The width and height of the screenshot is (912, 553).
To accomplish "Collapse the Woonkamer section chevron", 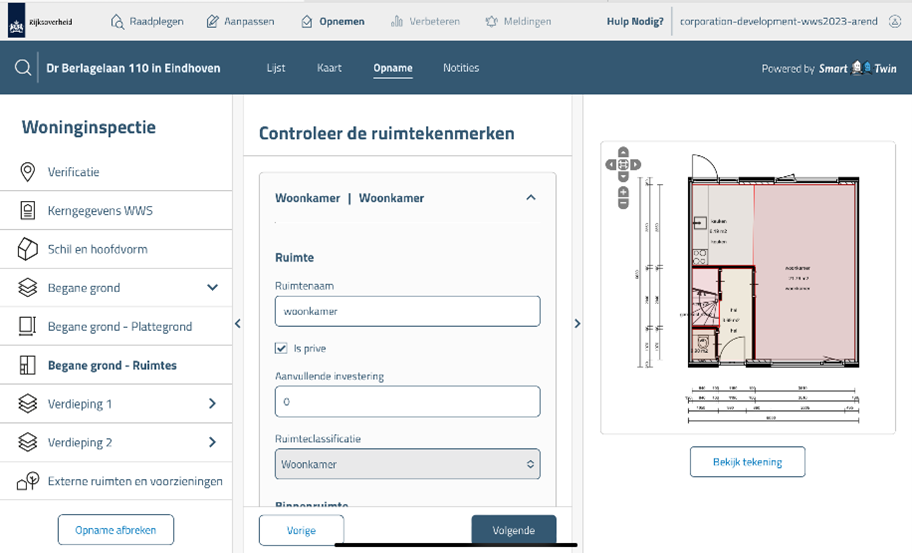I will (x=530, y=198).
